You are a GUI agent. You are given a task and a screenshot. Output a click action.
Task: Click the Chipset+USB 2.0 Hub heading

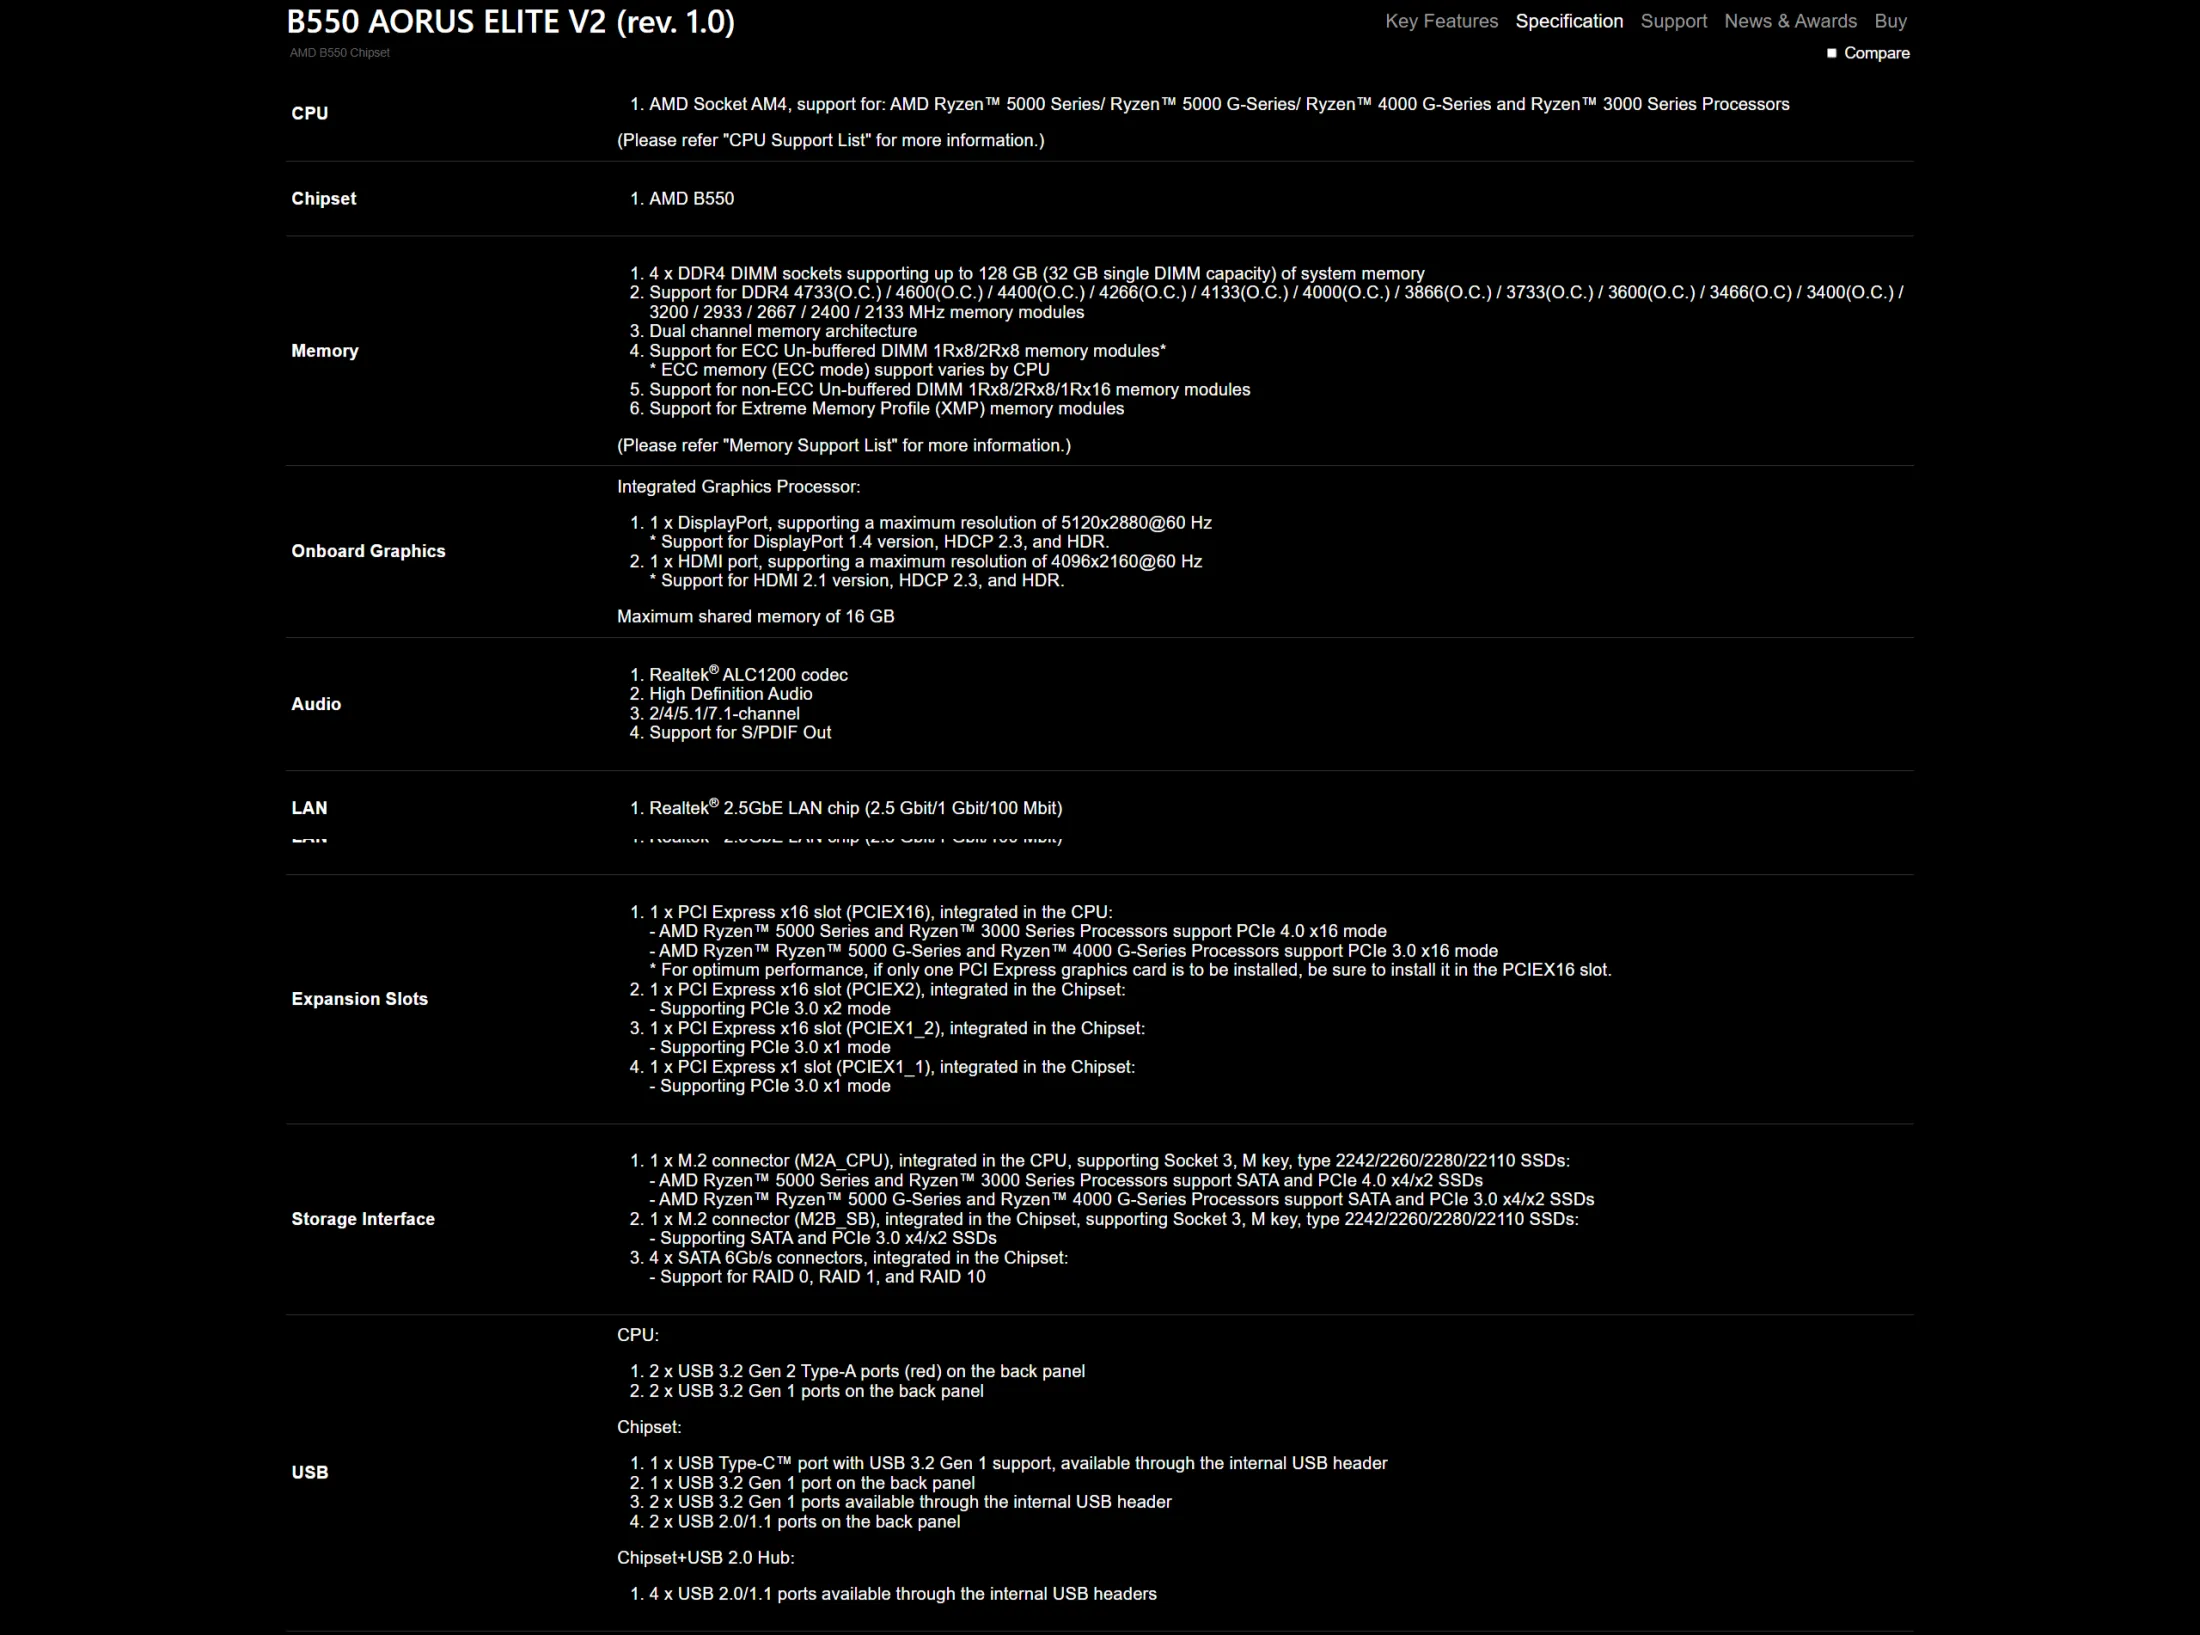706,1558
